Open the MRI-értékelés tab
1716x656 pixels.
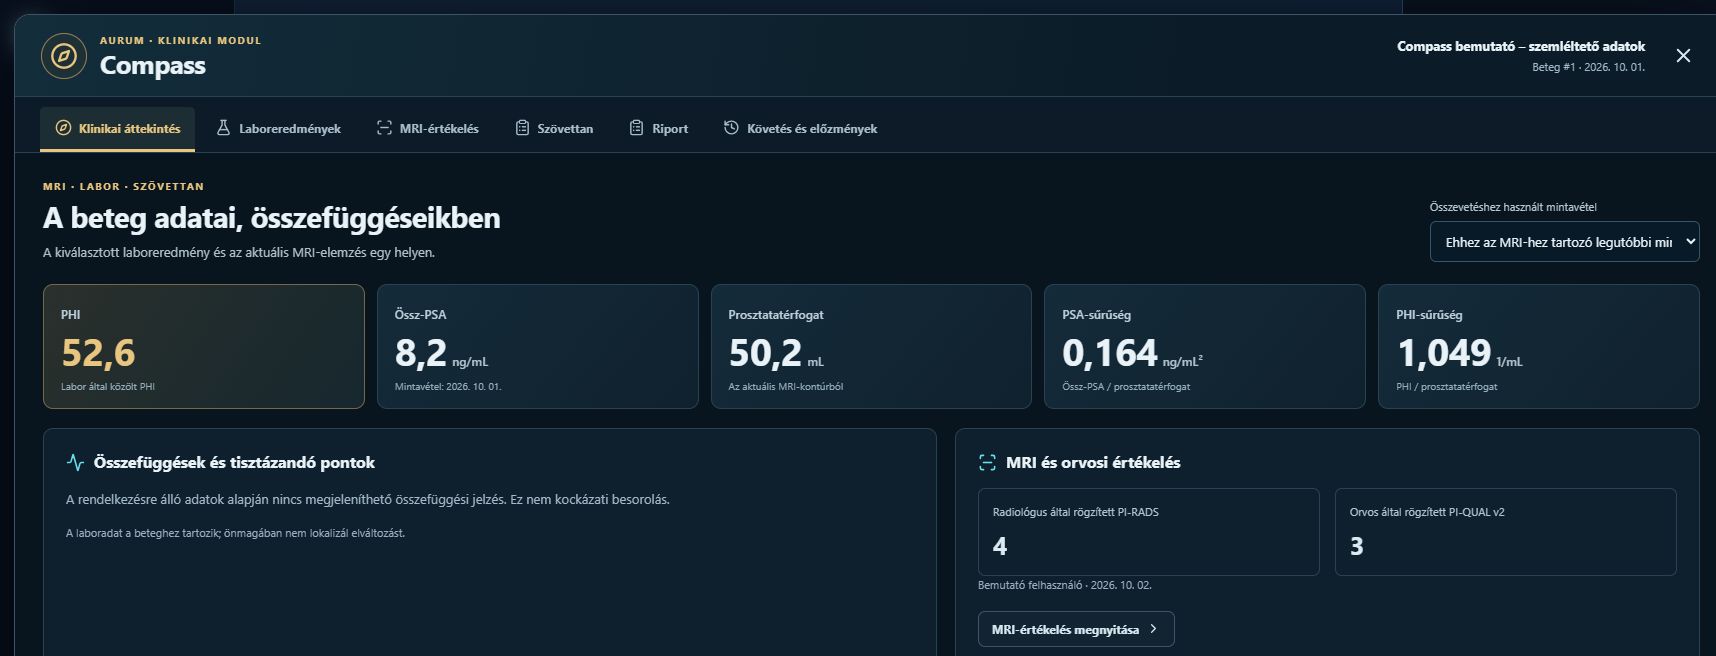click(x=428, y=129)
